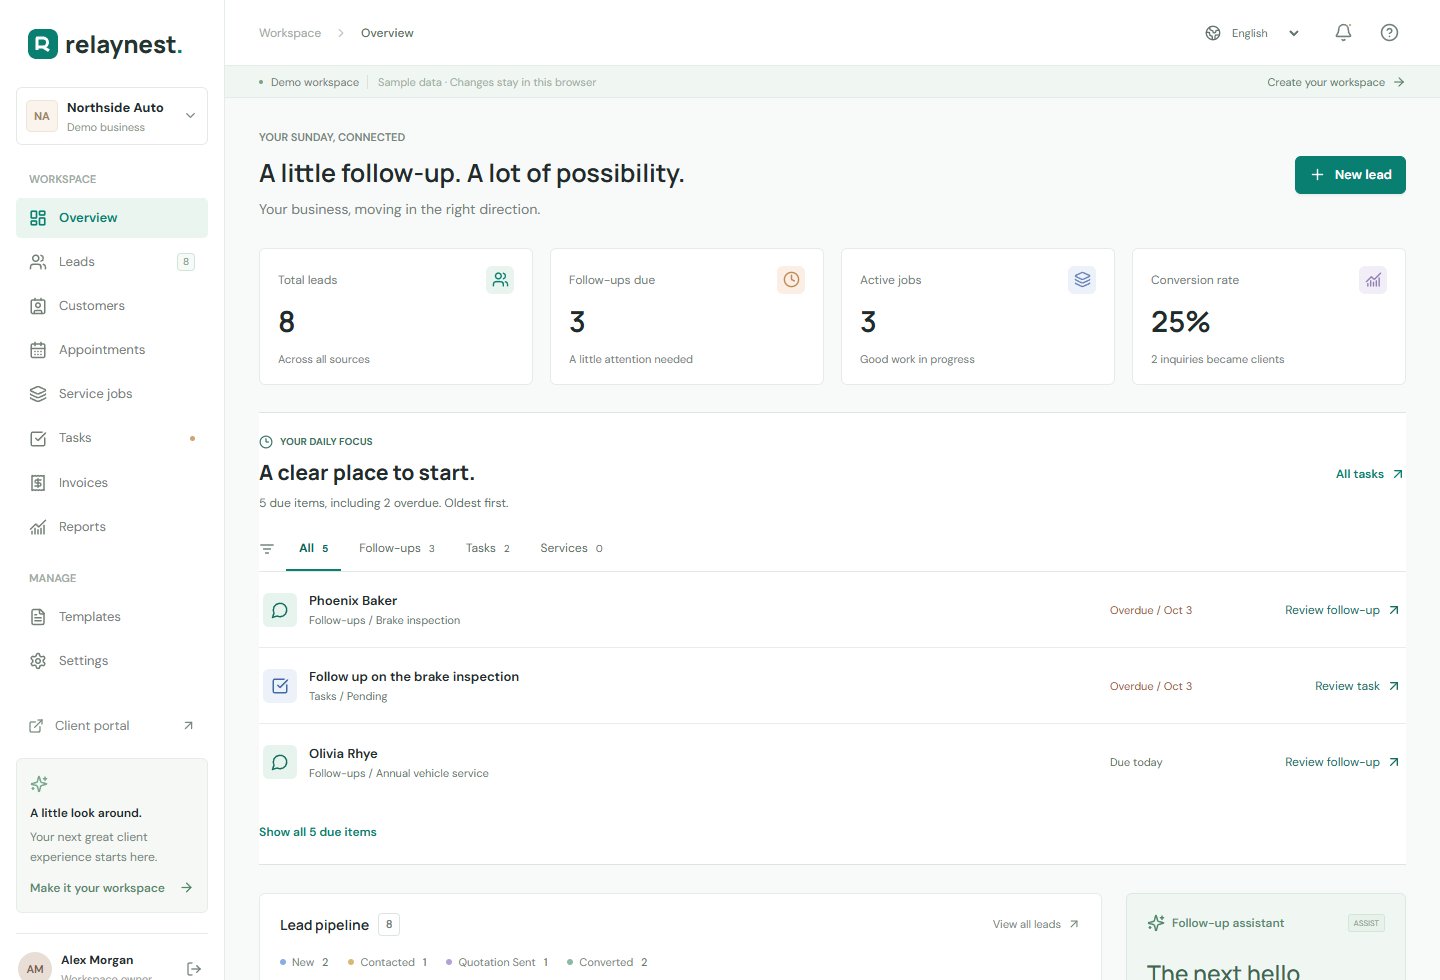This screenshot has width=1440, height=980.
Task: Open Leads in the sidebar
Action: (x=112, y=262)
